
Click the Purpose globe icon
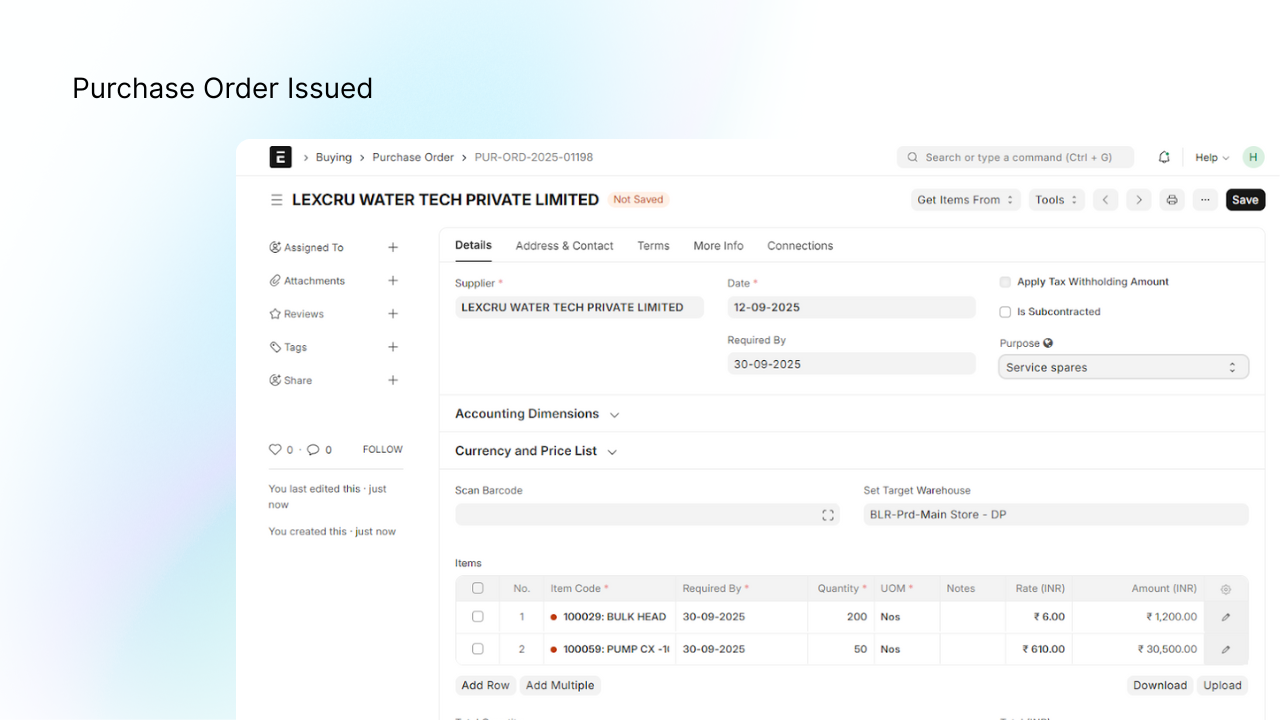tap(1048, 343)
